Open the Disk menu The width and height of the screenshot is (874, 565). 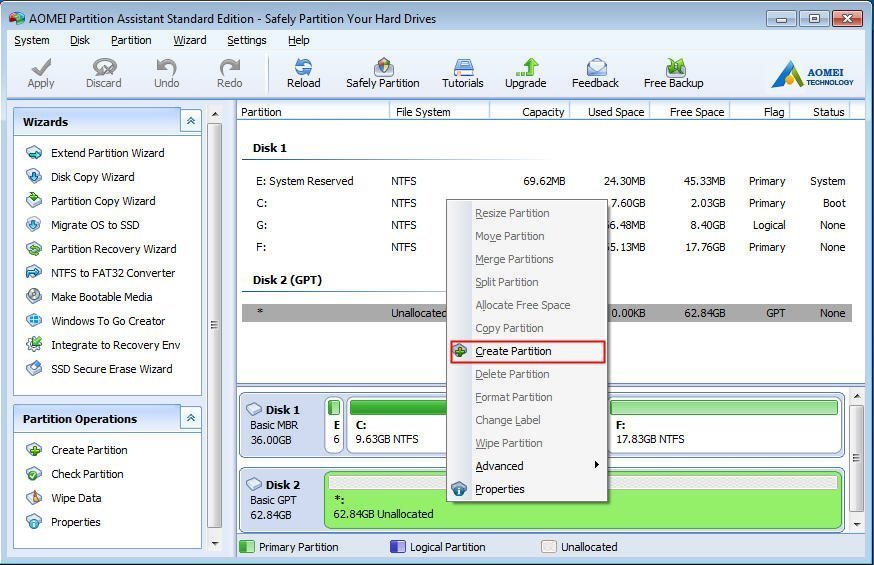tap(80, 40)
